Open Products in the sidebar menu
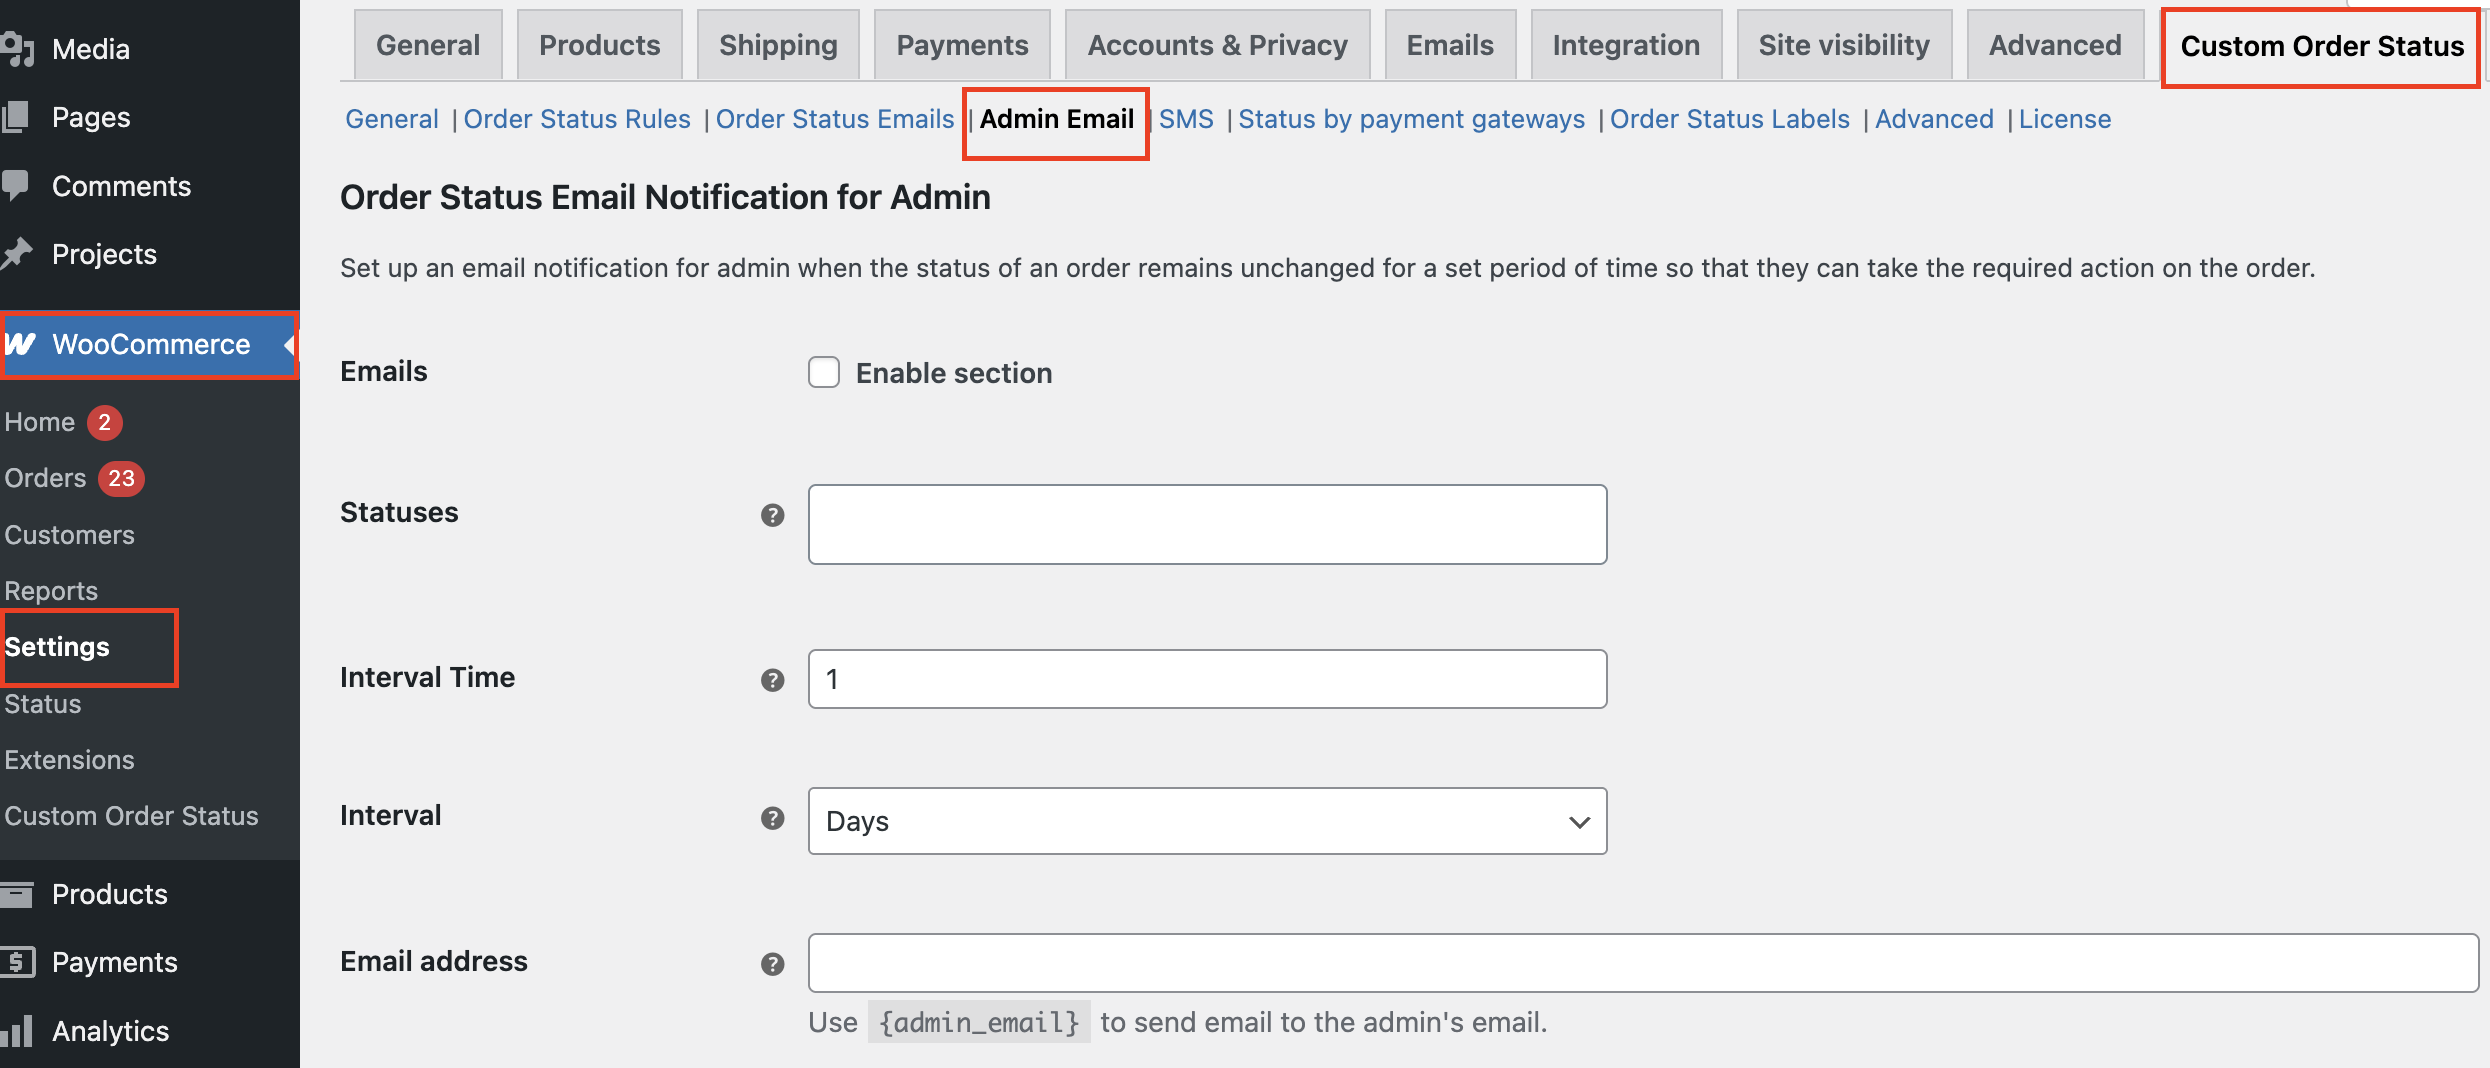 110,894
